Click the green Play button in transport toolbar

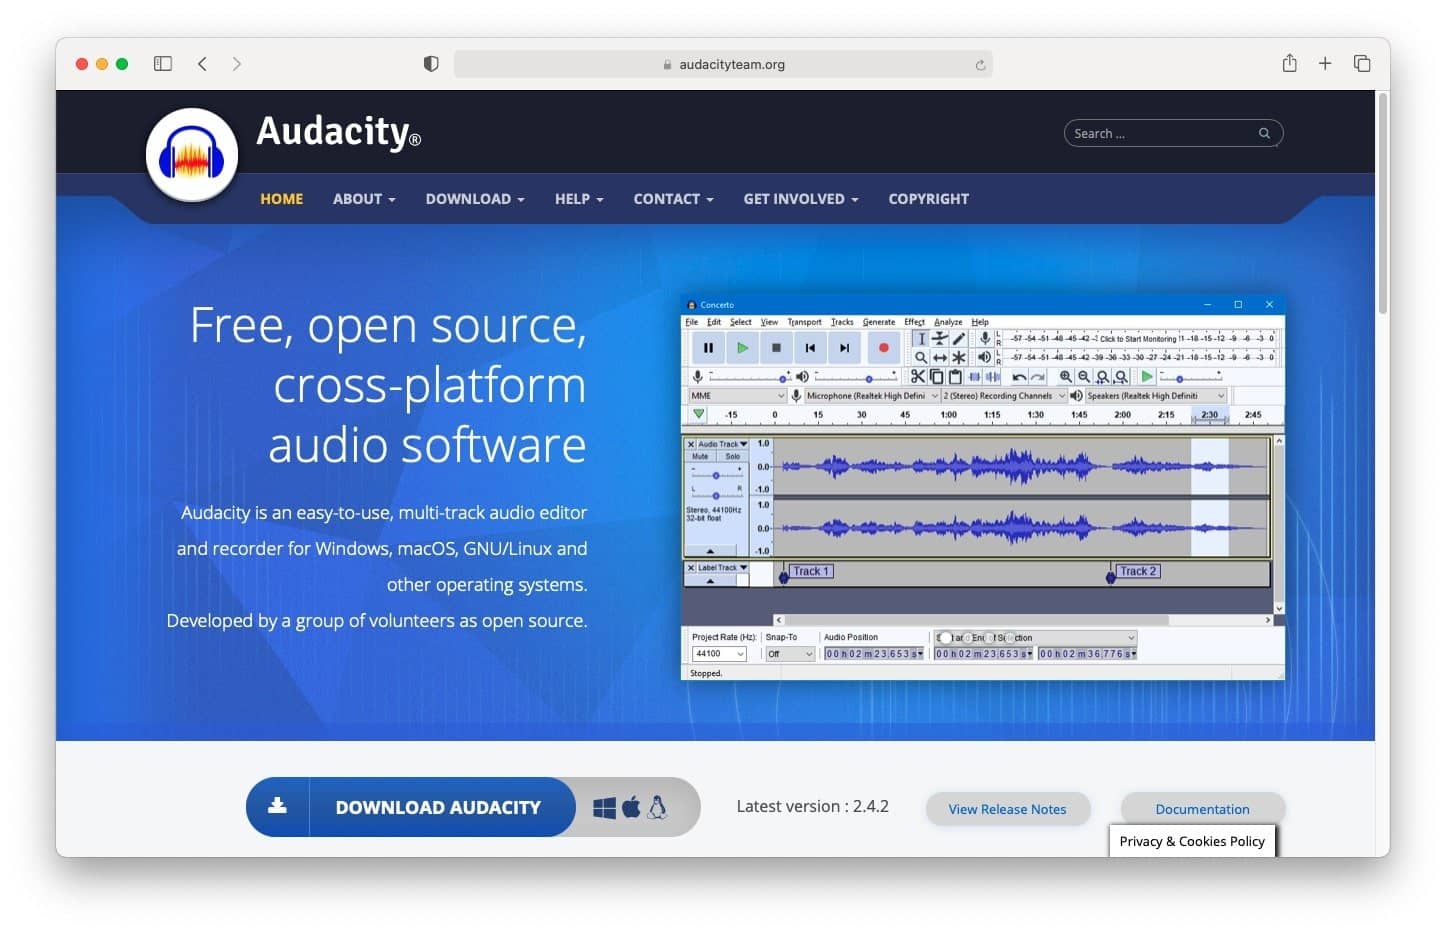(x=742, y=348)
